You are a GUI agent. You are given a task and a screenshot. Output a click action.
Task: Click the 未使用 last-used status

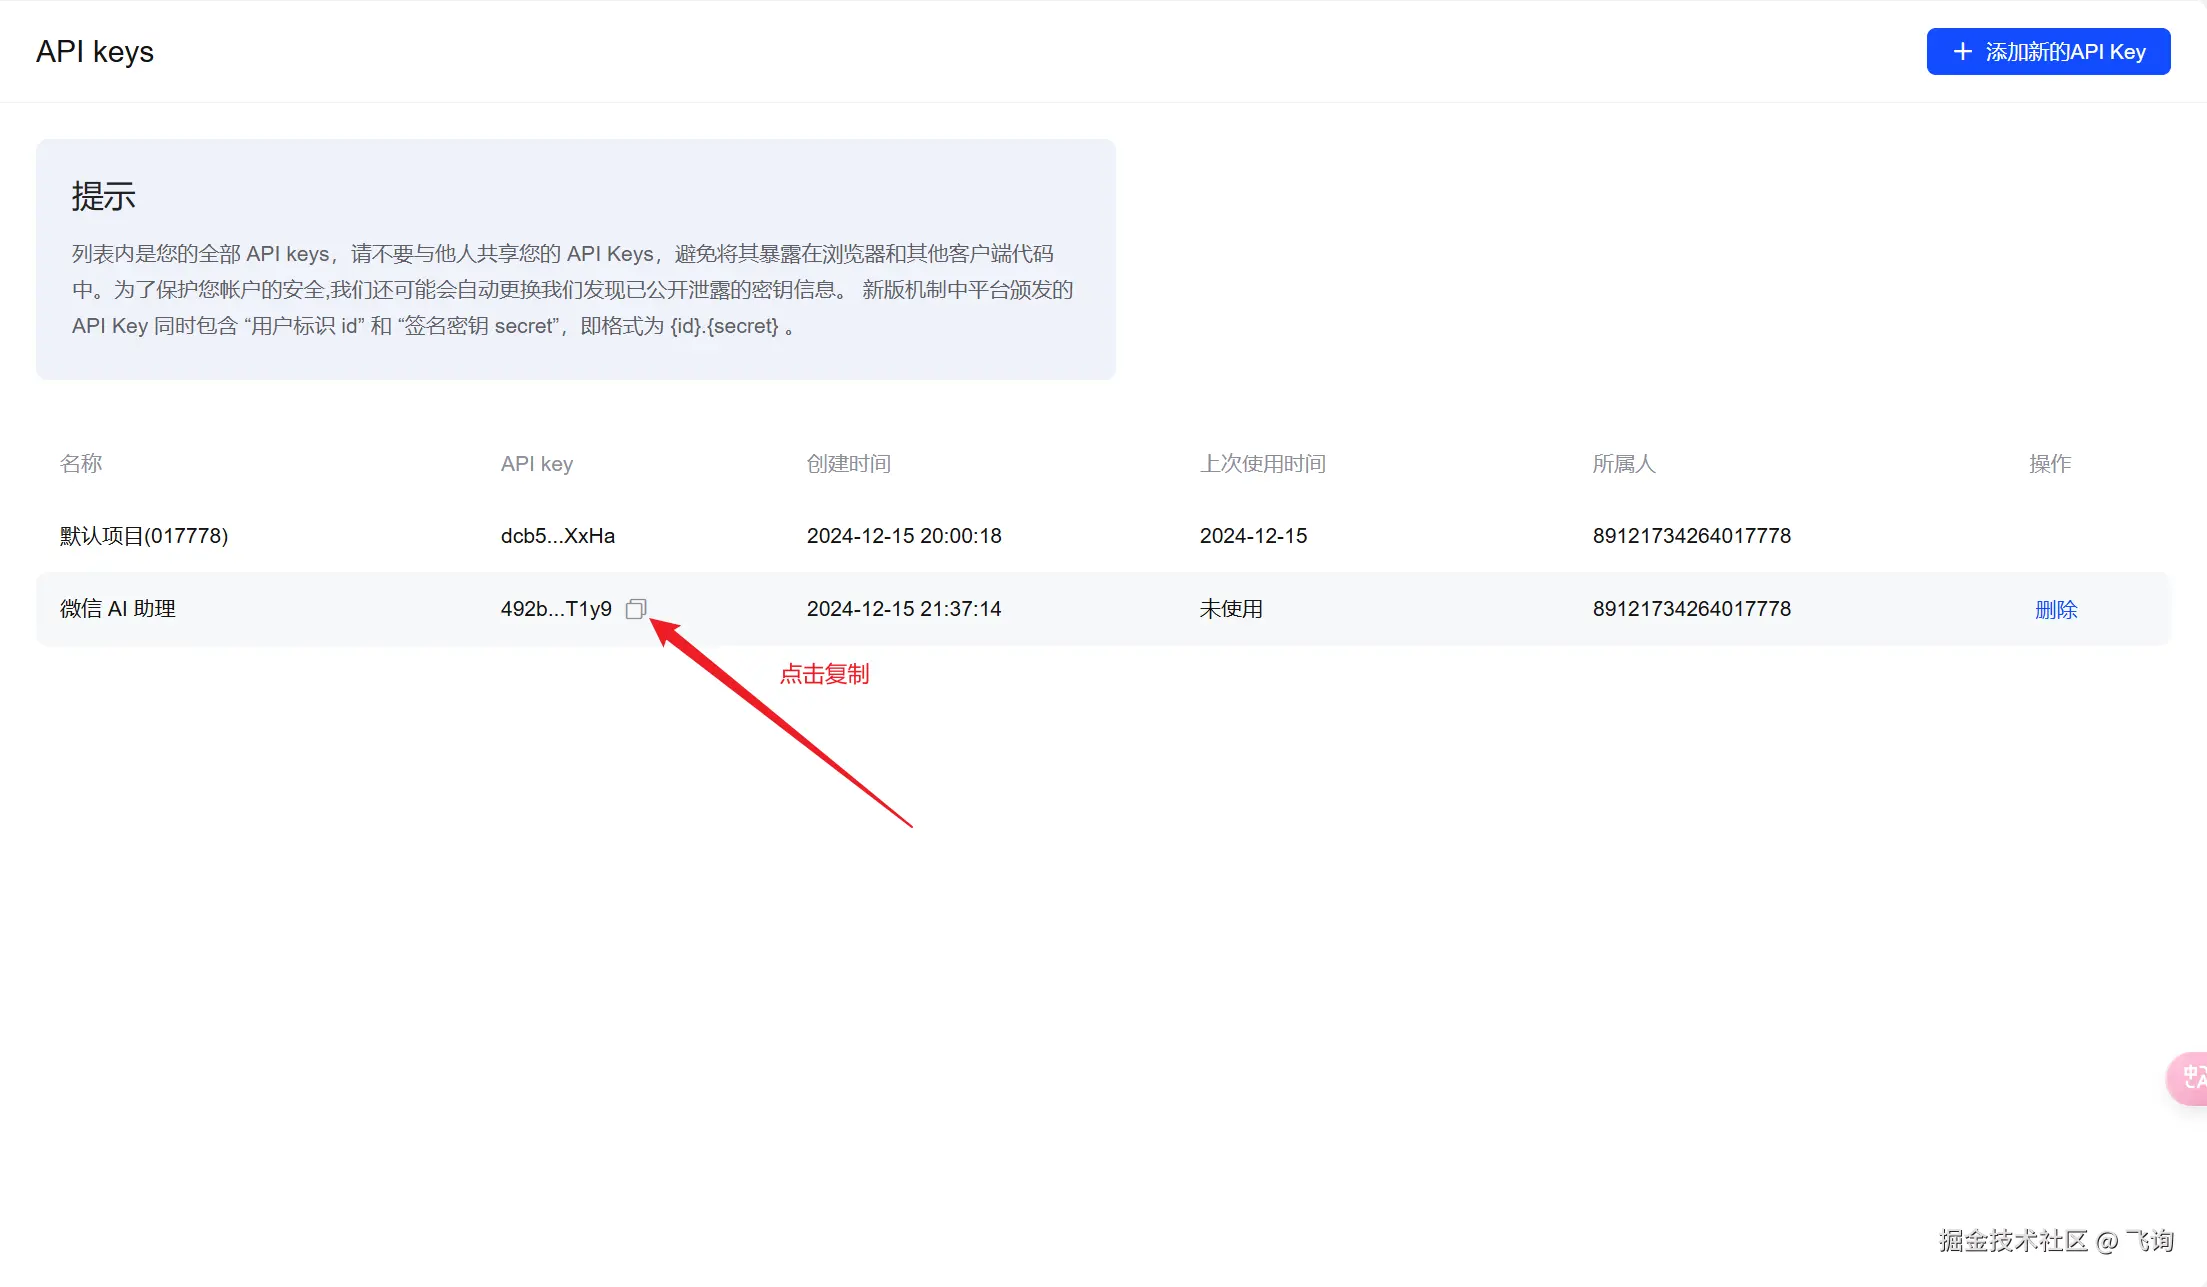click(1230, 609)
